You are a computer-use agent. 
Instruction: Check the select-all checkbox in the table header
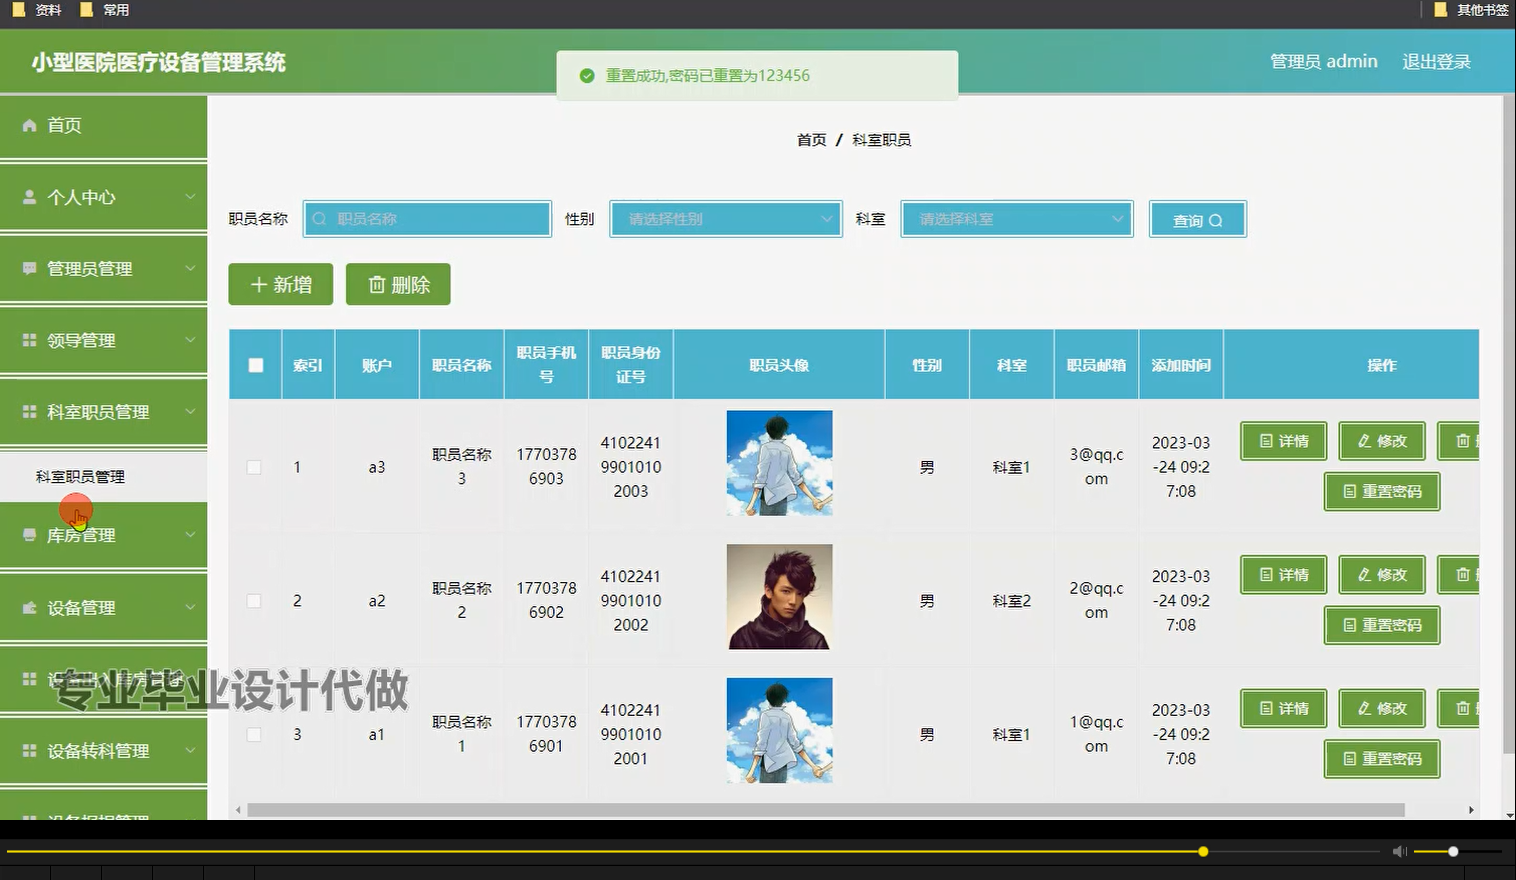tap(254, 364)
